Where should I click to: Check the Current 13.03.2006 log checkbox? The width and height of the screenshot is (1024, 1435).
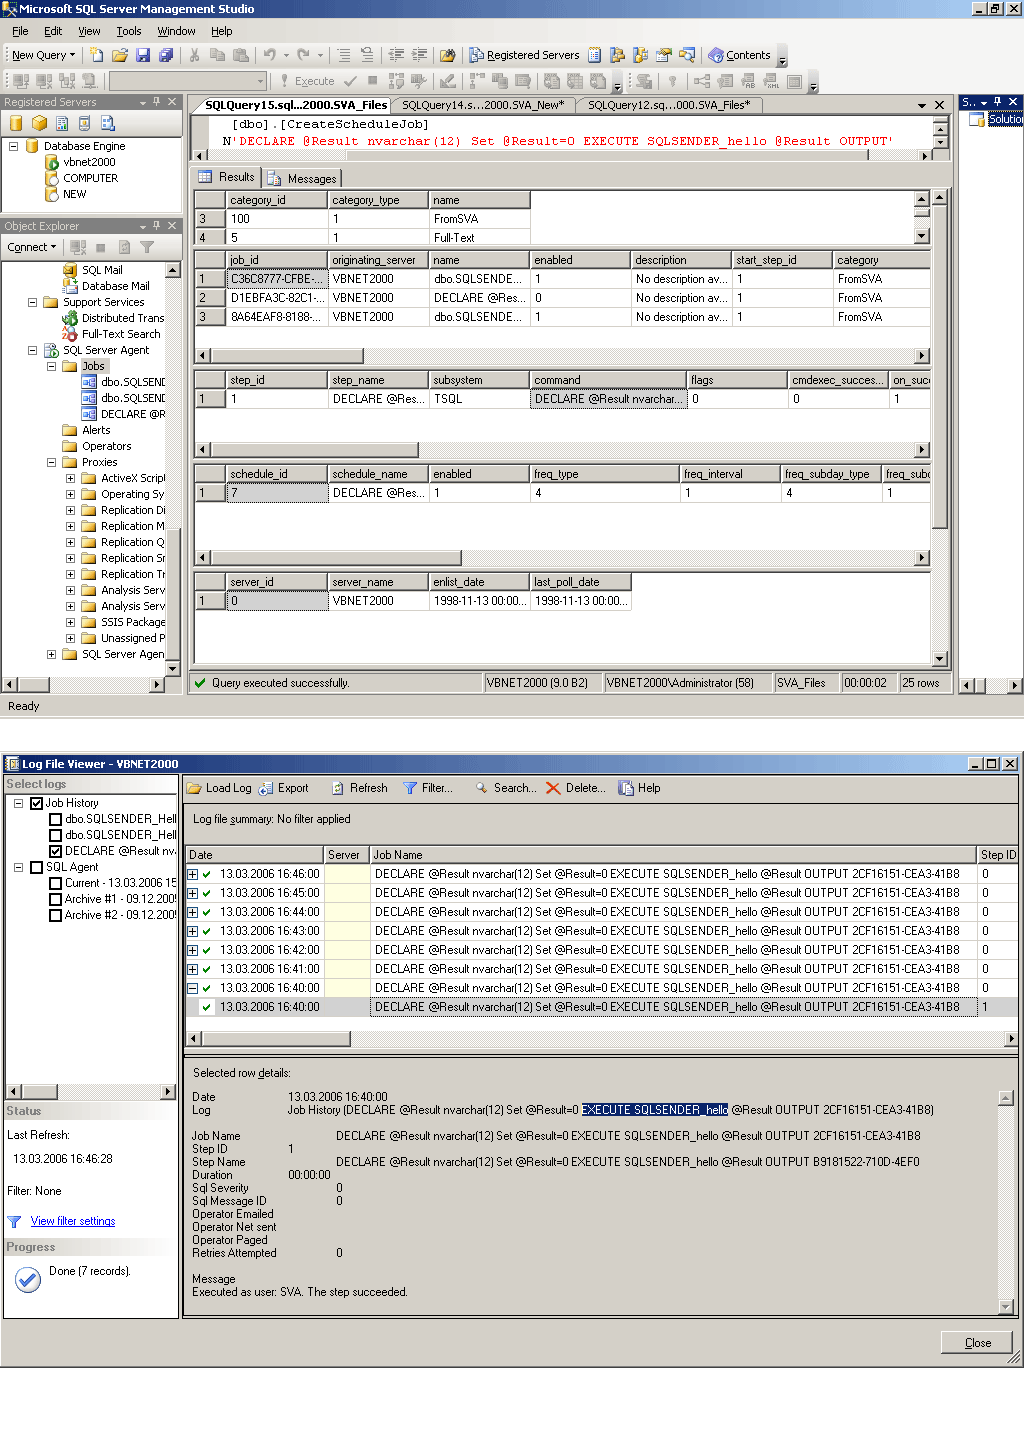(x=56, y=883)
